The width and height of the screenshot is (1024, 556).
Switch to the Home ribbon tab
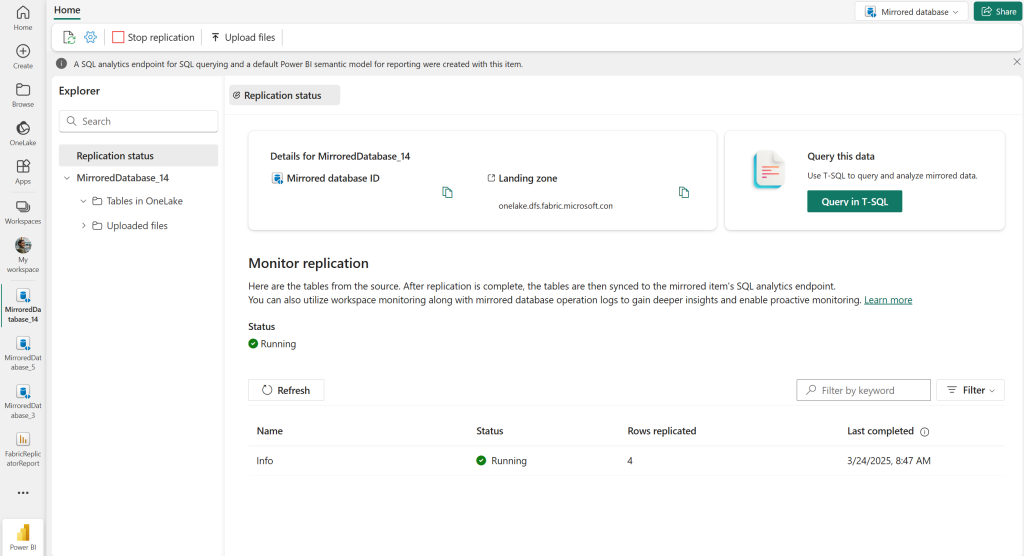[67, 10]
